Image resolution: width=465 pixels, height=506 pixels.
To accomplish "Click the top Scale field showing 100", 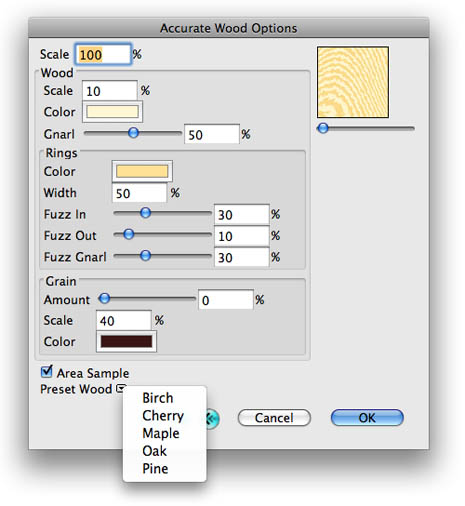I will click(103, 54).
